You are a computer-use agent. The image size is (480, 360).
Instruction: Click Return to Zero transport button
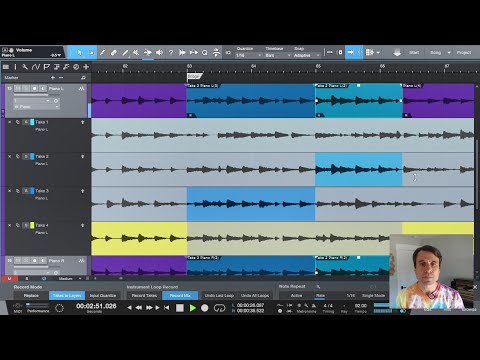166,308
